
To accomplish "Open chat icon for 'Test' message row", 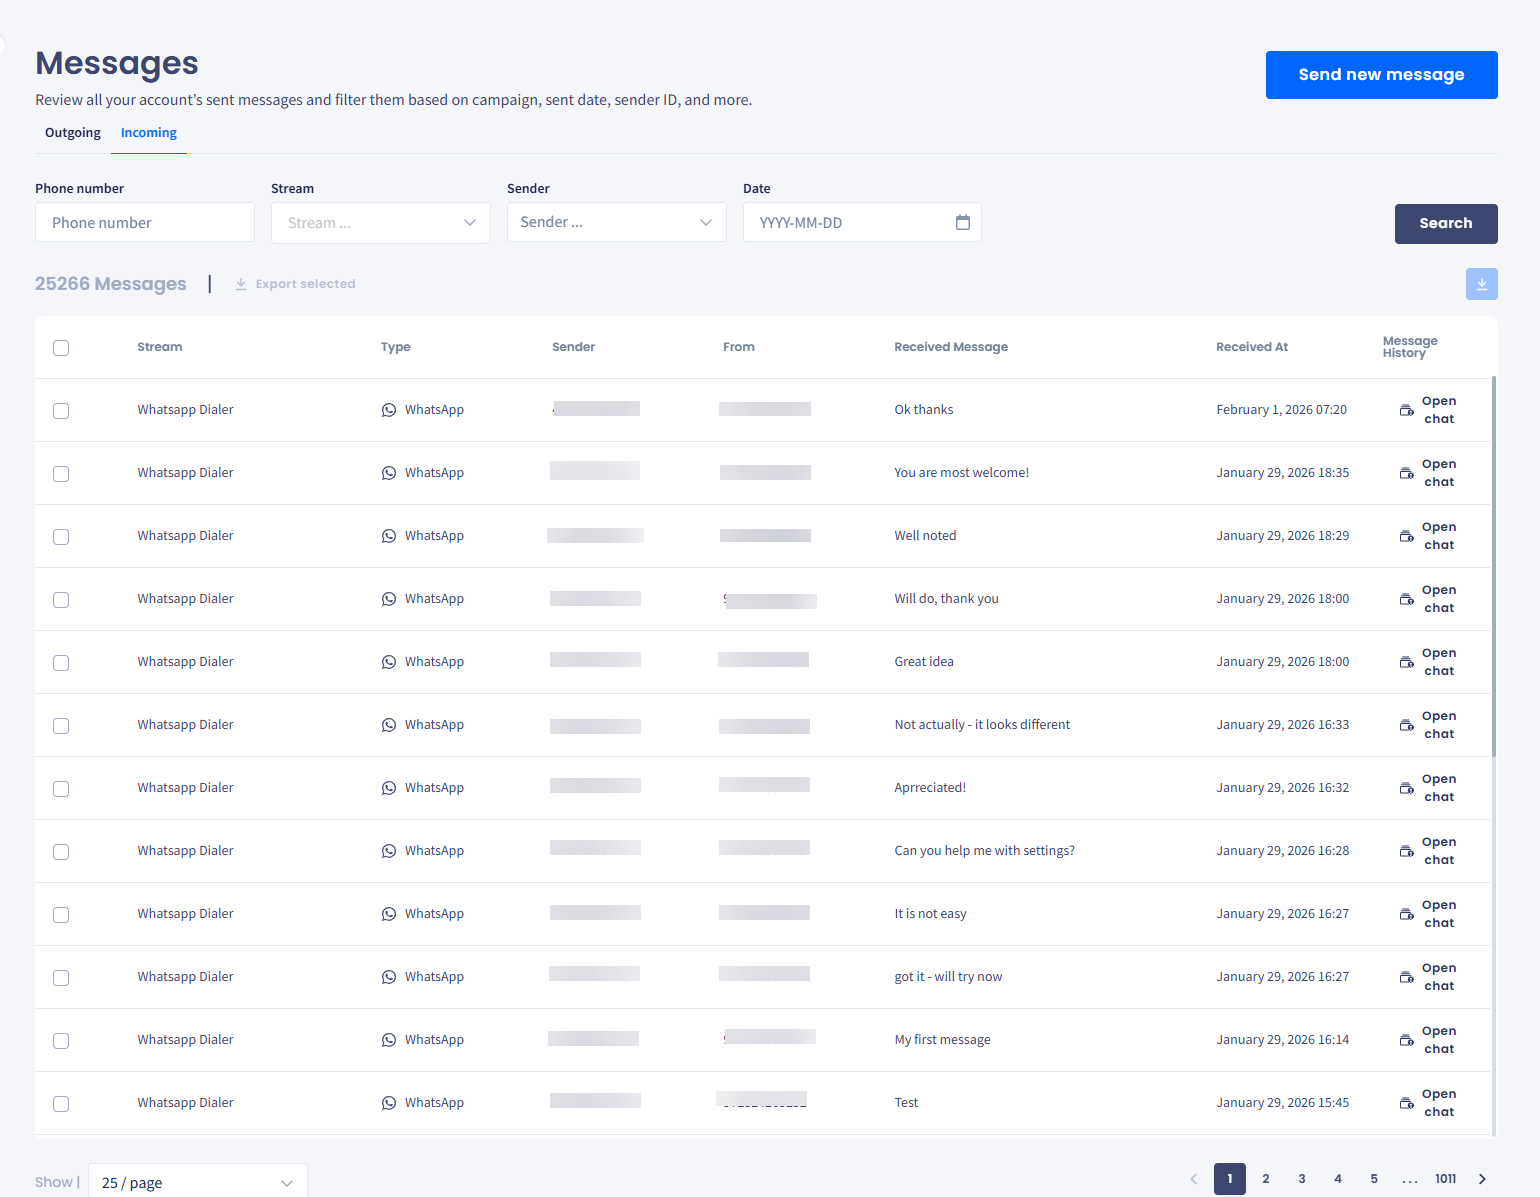I will (x=1406, y=1103).
